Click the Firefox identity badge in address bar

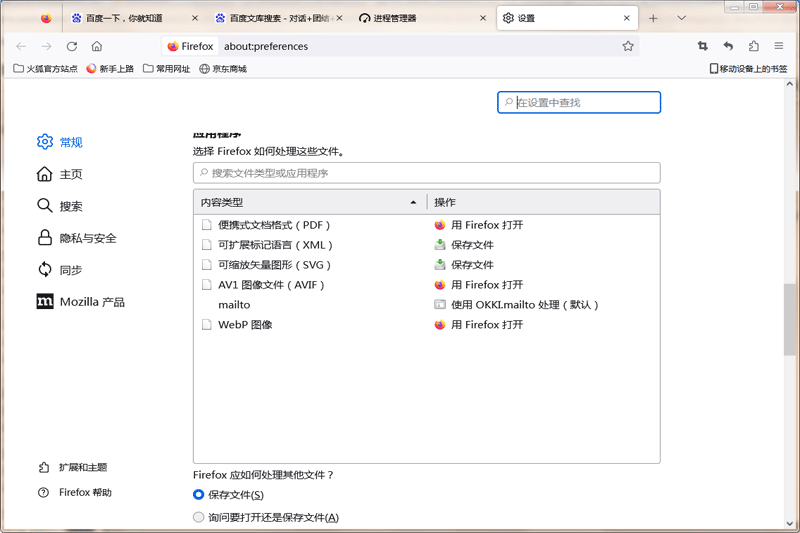(x=190, y=46)
